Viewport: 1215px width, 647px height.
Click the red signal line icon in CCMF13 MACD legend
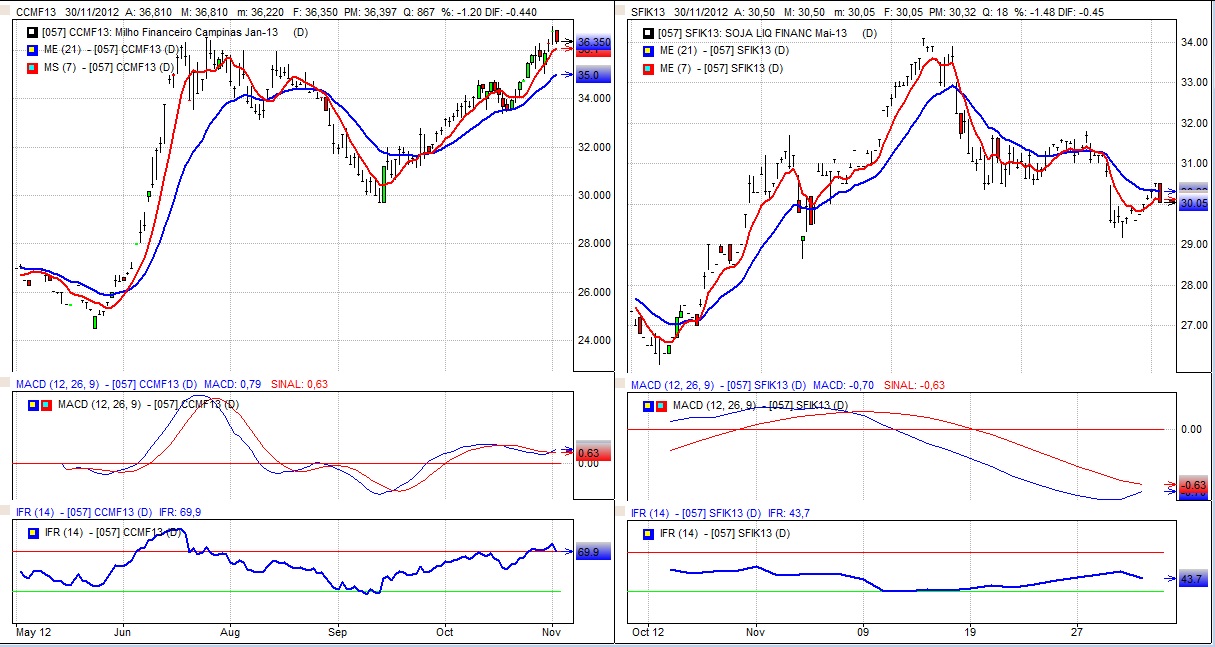pos(46,405)
